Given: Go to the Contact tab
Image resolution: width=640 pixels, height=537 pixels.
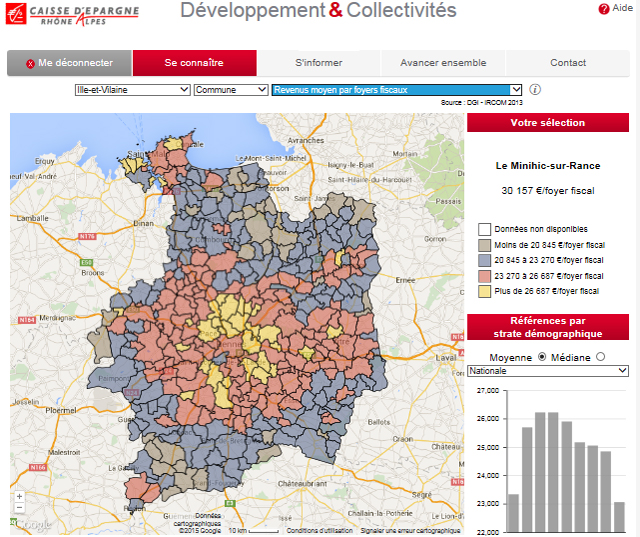Looking at the screenshot, I should tap(568, 63).
